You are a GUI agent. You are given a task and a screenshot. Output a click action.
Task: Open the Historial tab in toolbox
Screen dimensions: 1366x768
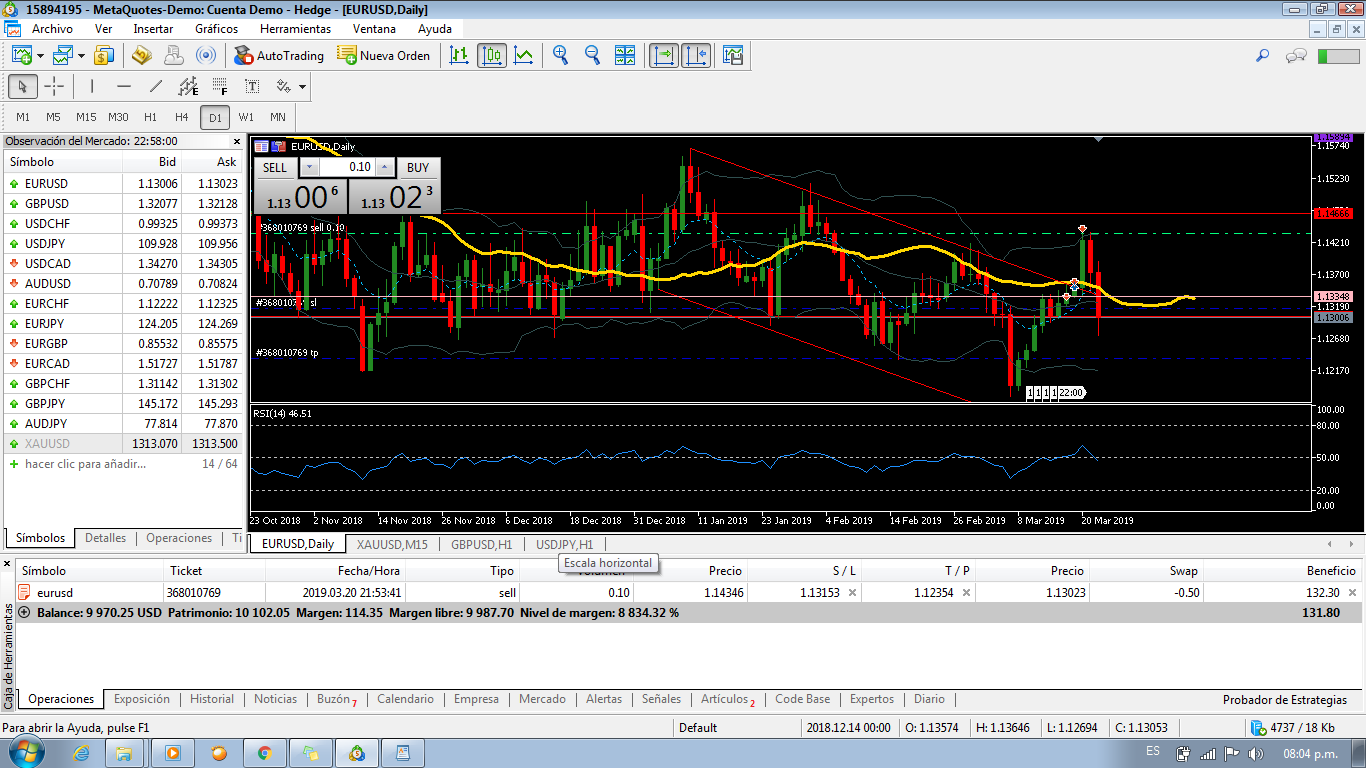click(x=212, y=699)
